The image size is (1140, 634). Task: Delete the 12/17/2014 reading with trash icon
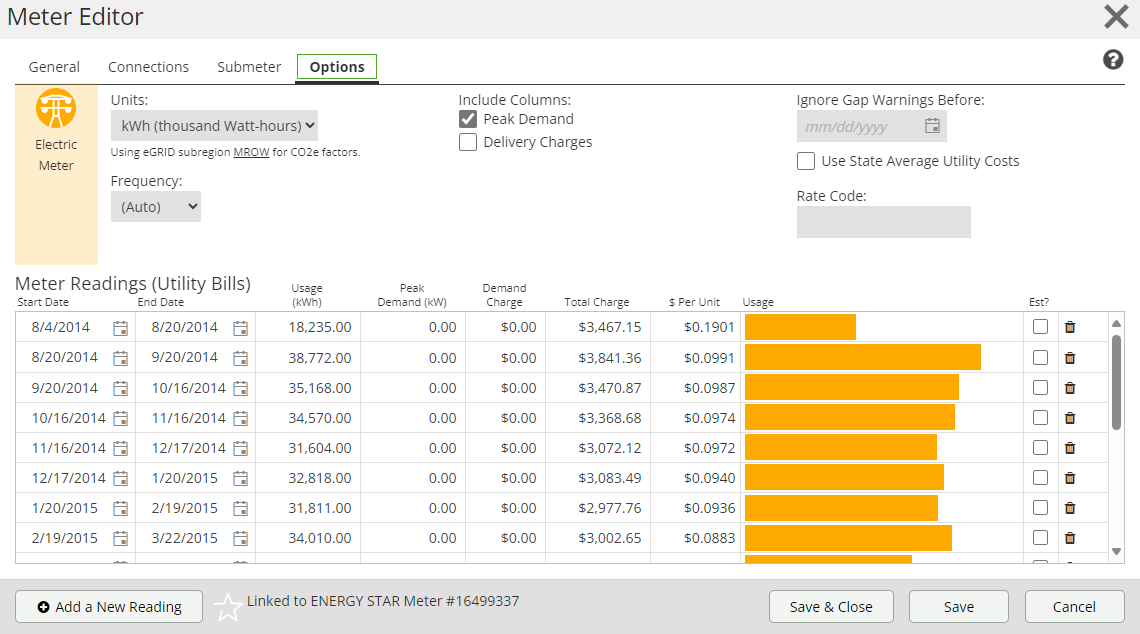tap(1069, 478)
